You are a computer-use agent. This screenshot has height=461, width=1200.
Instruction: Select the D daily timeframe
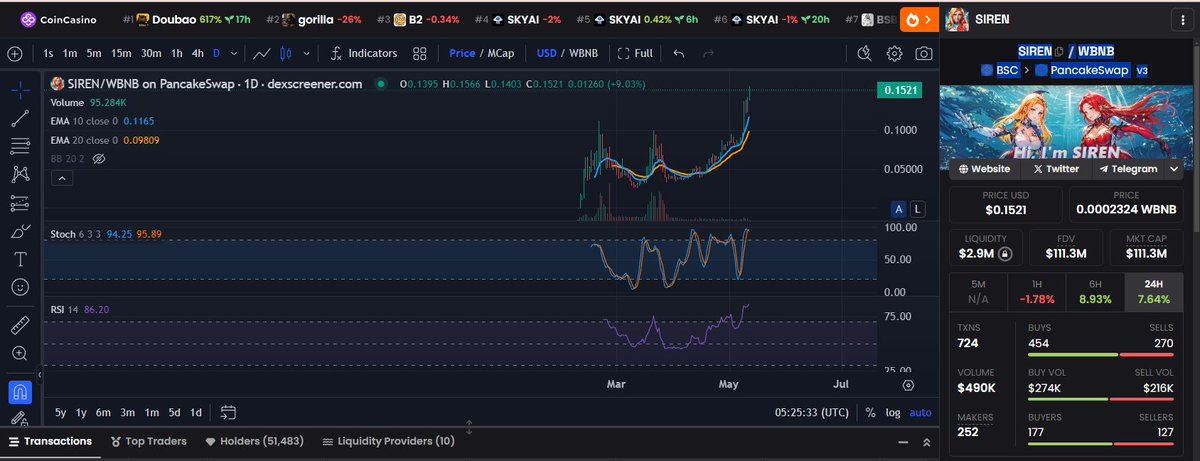point(217,53)
